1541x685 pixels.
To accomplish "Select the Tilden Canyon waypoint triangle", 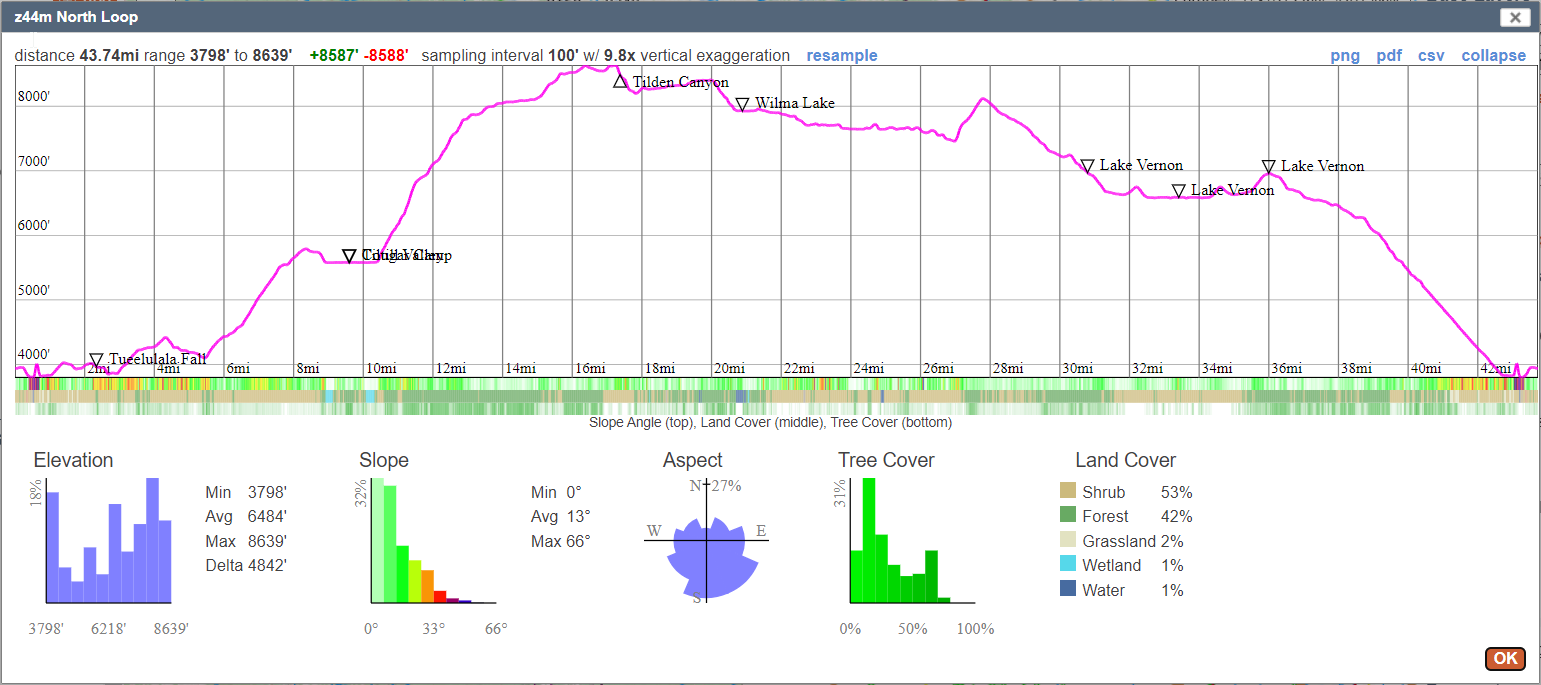I will 621,81.
